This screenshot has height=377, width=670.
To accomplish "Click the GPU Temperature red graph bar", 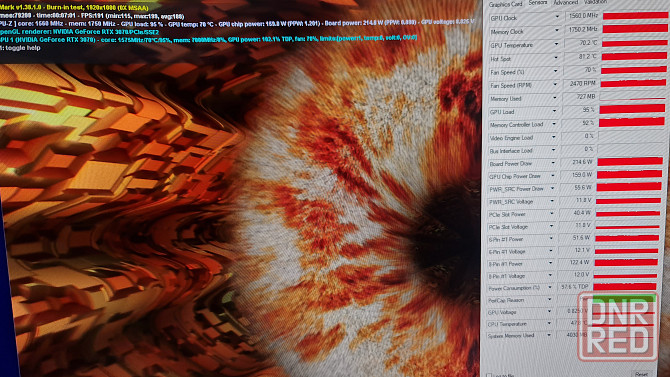I will click(x=635, y=43).
